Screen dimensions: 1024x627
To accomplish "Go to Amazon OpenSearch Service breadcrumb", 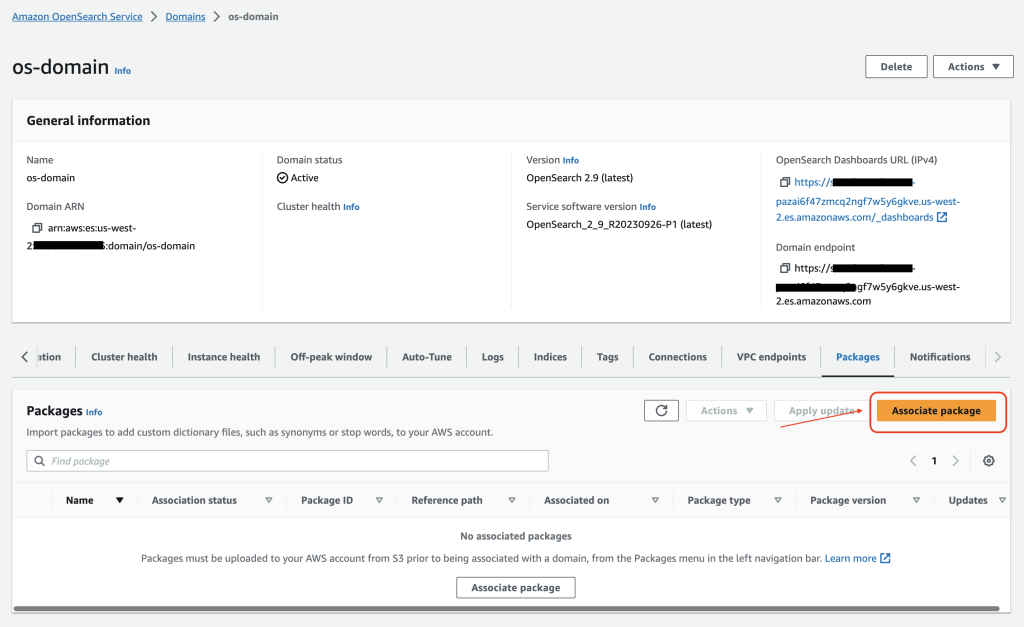I will [77, 17].
